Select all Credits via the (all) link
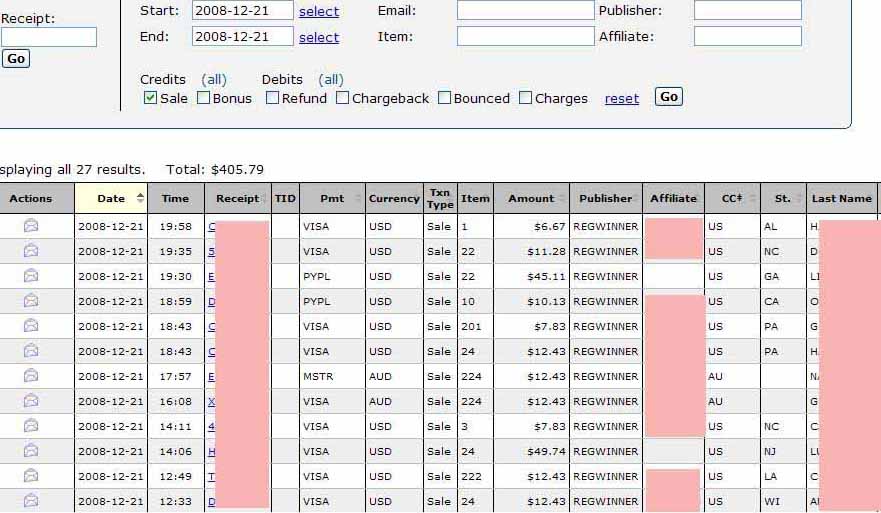 pos(214,80)
